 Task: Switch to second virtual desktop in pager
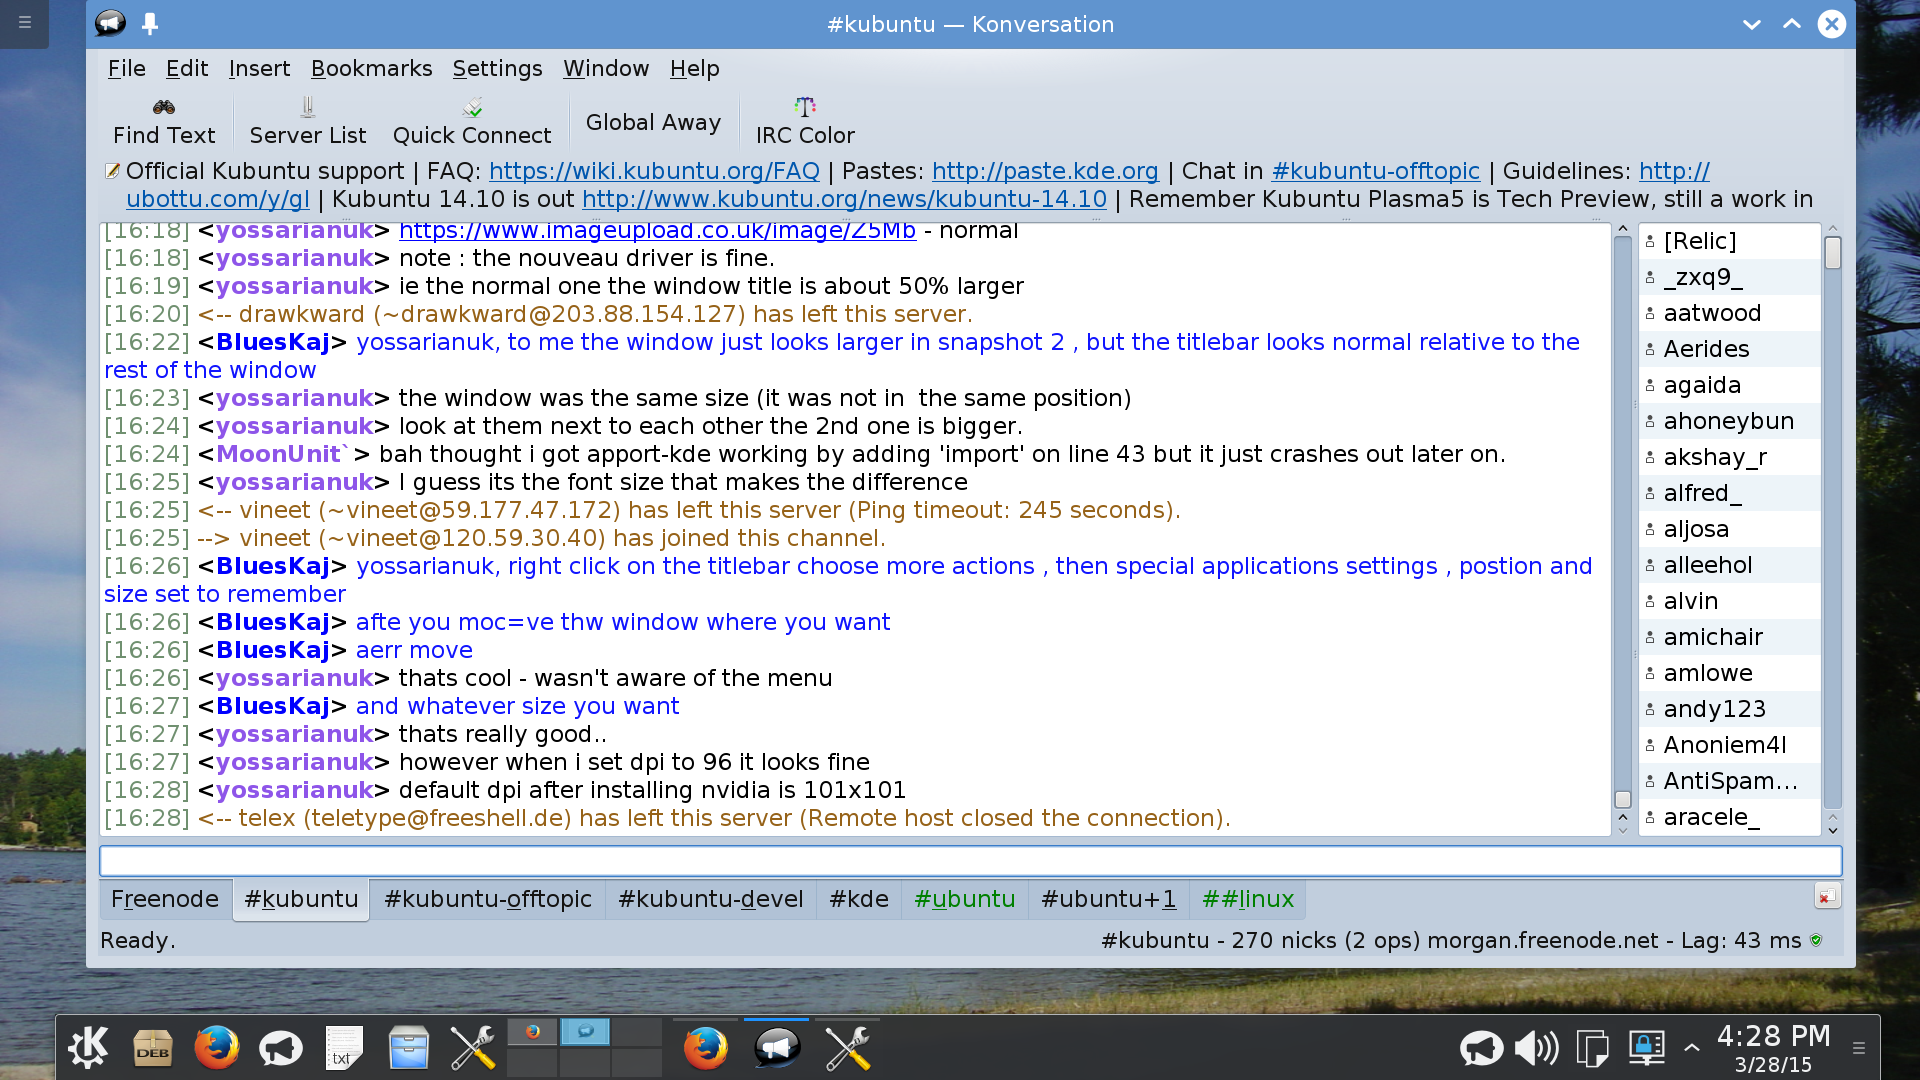[585, 1032]
